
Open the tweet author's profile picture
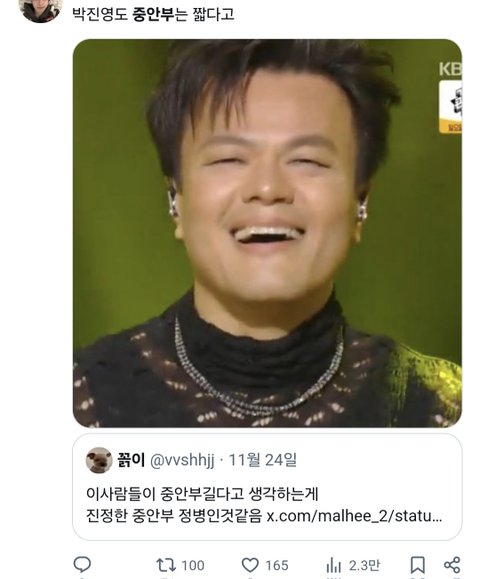point(41,9)
